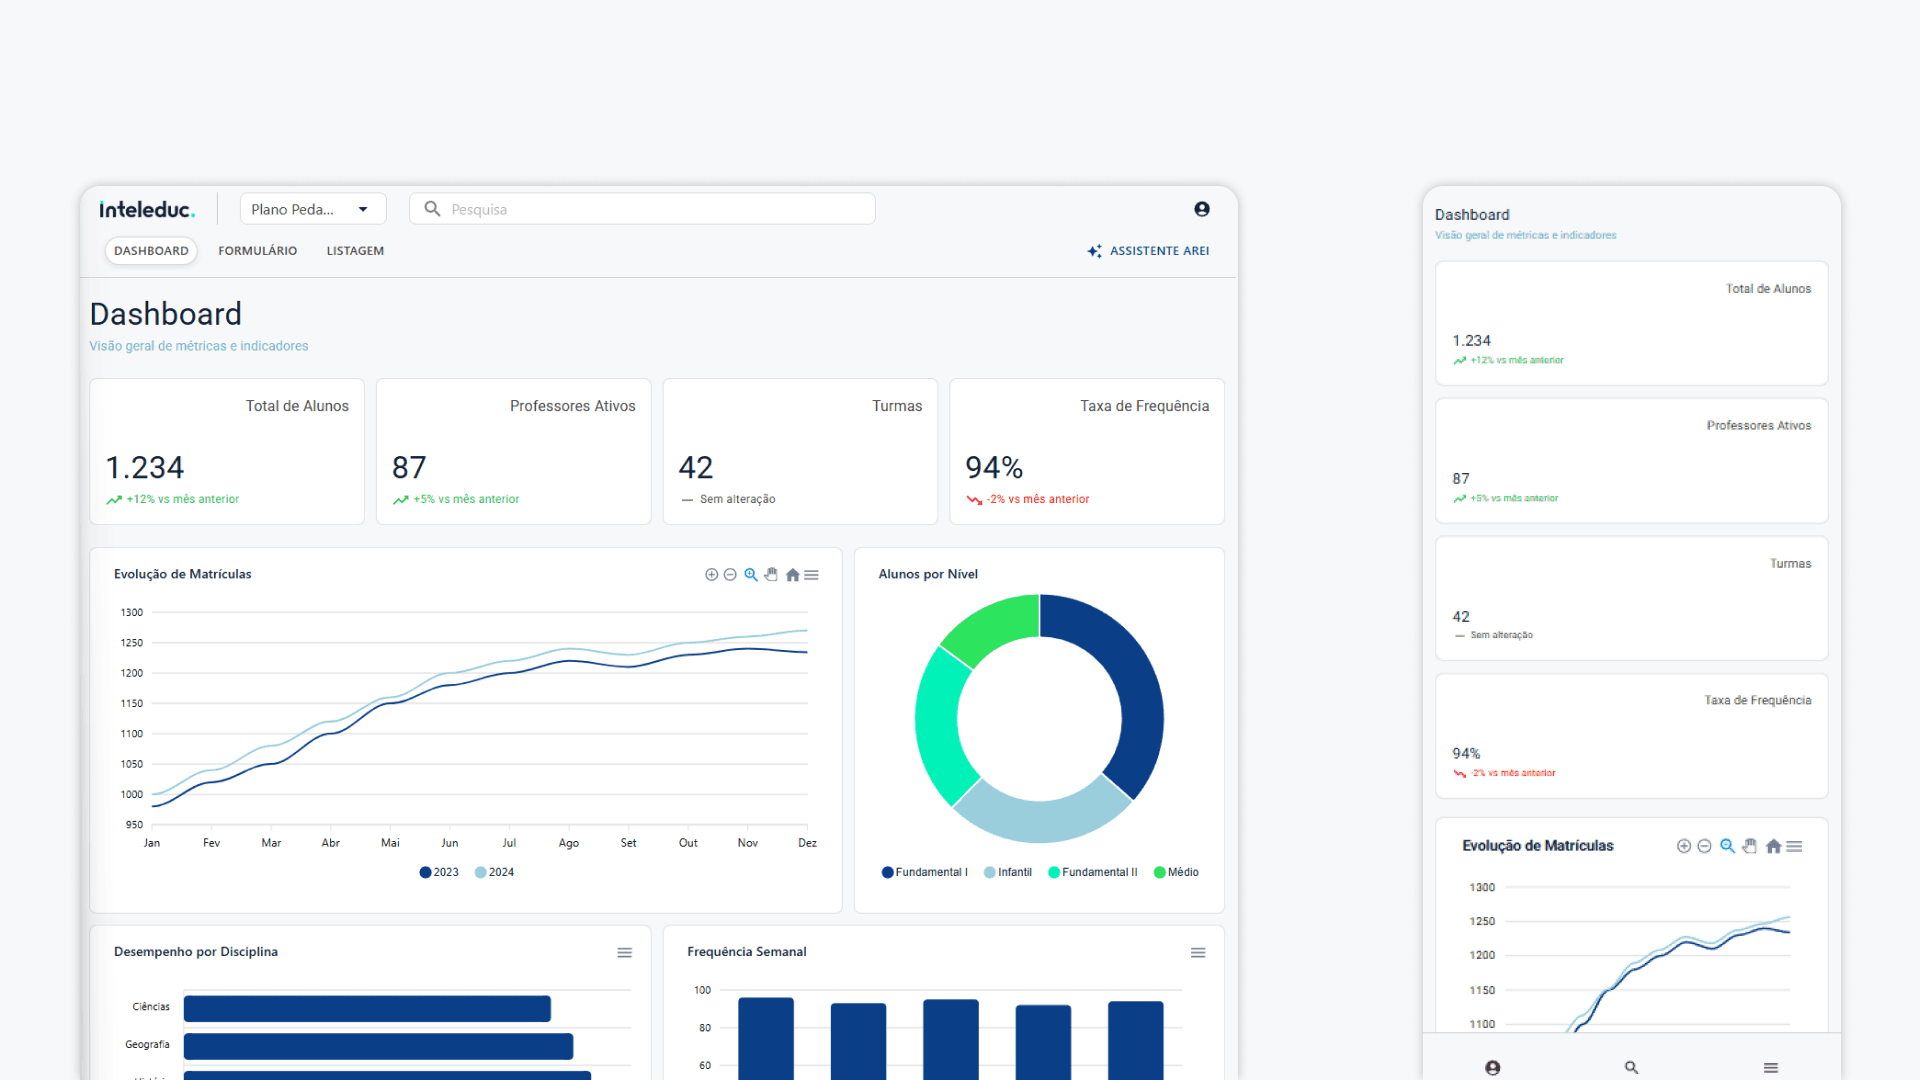Click the desktop subtitle "Visão geral de métricas e indicadores"

coord(199,346)
